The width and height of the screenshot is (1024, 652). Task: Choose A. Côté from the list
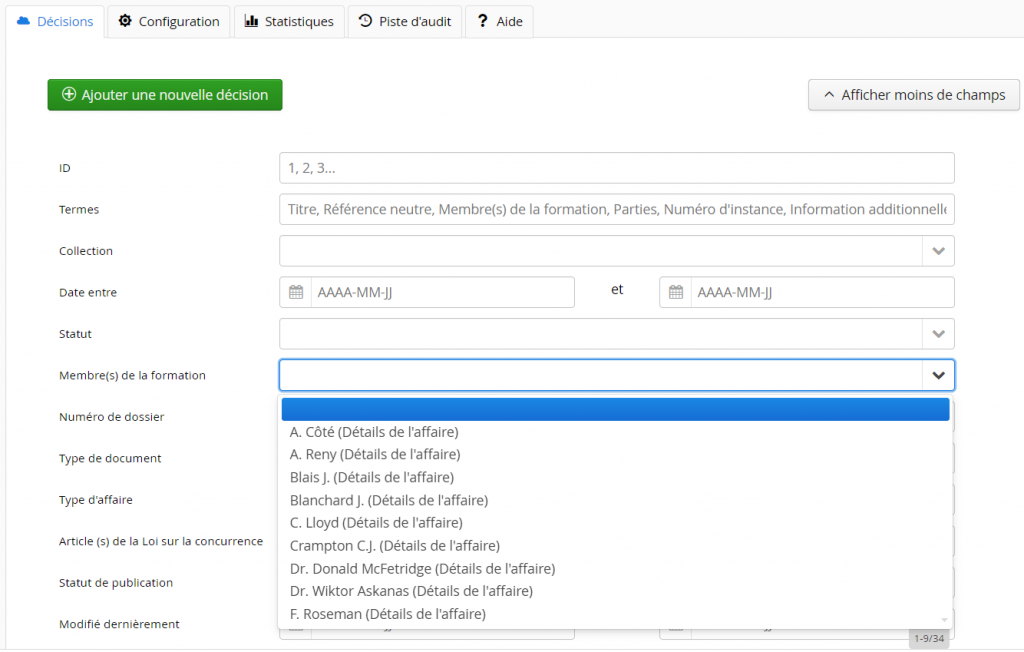point(374,432)
